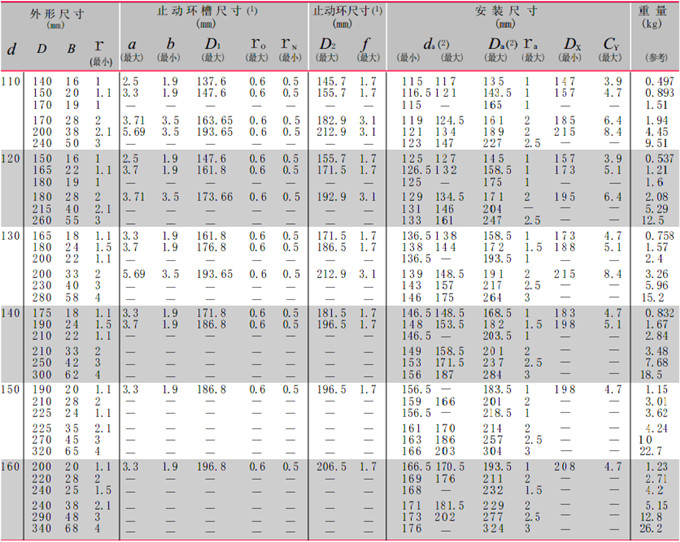Click D1 value 196.8
The height and width of the screenshot is (542, 680).
[212, 467]
